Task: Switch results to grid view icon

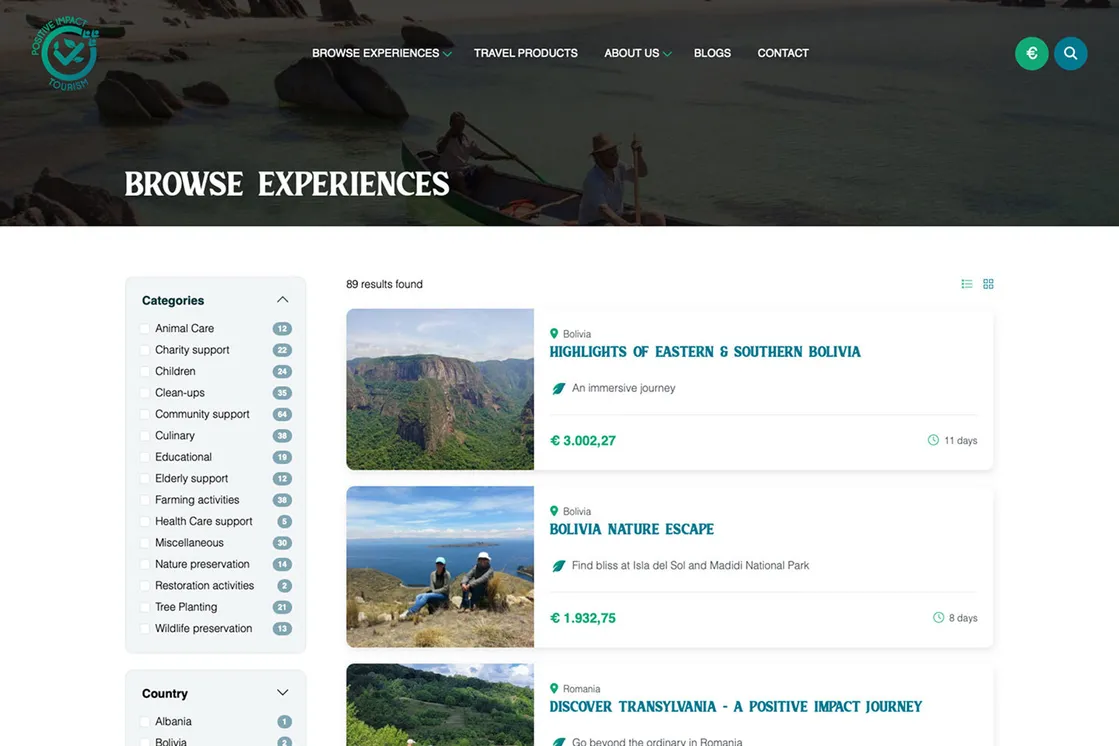Action: point(988,284)
